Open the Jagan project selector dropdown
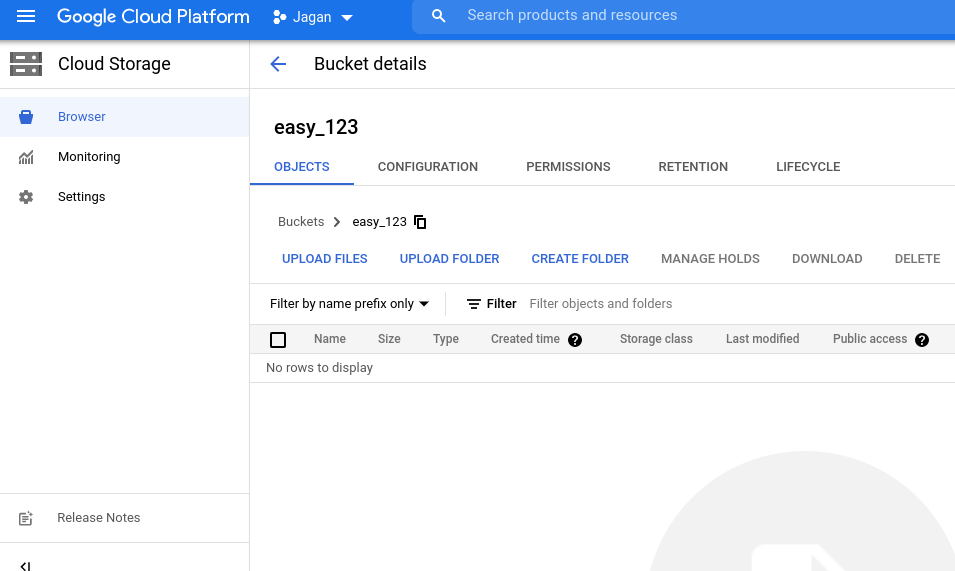 [312, 17]
